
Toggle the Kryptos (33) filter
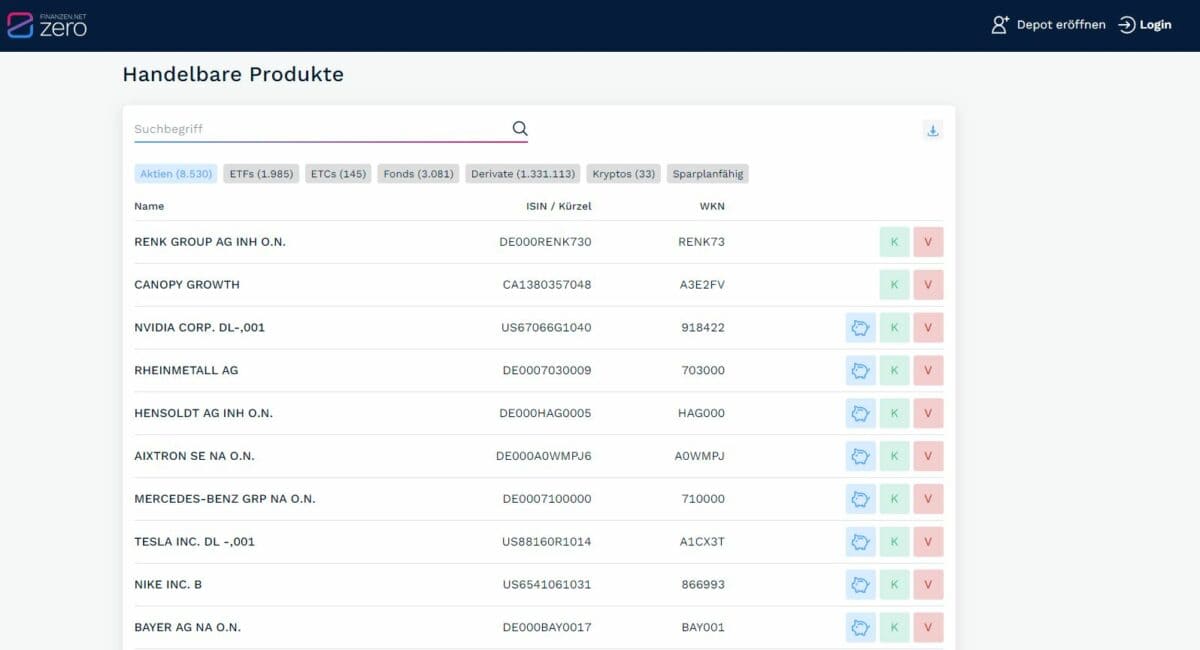click(623, 173)
